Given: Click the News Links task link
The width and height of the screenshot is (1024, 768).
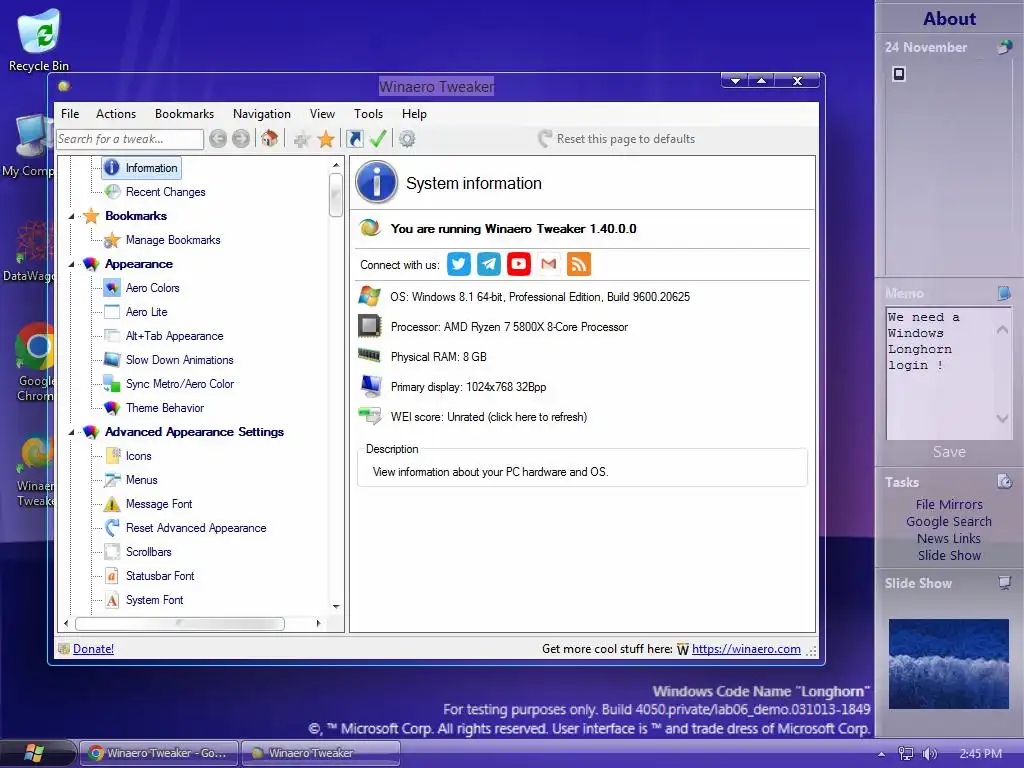Looking at the screenshot, I should pyautogui.click(x=949, y=538).
